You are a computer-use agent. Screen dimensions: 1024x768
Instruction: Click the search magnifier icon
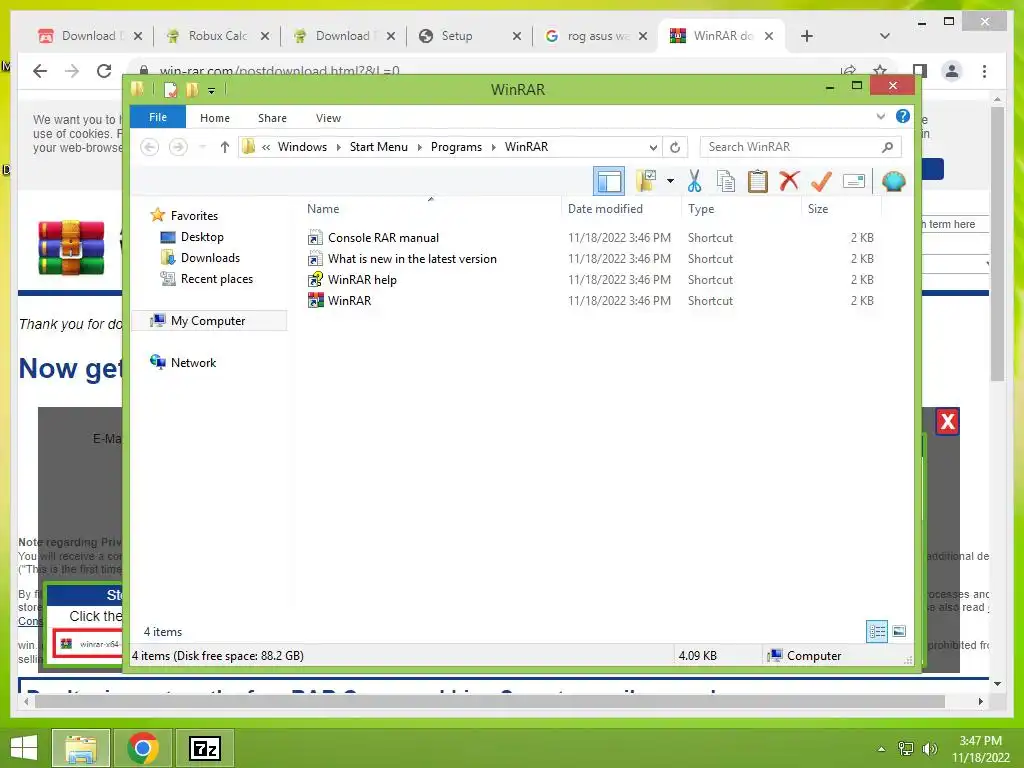887,147
